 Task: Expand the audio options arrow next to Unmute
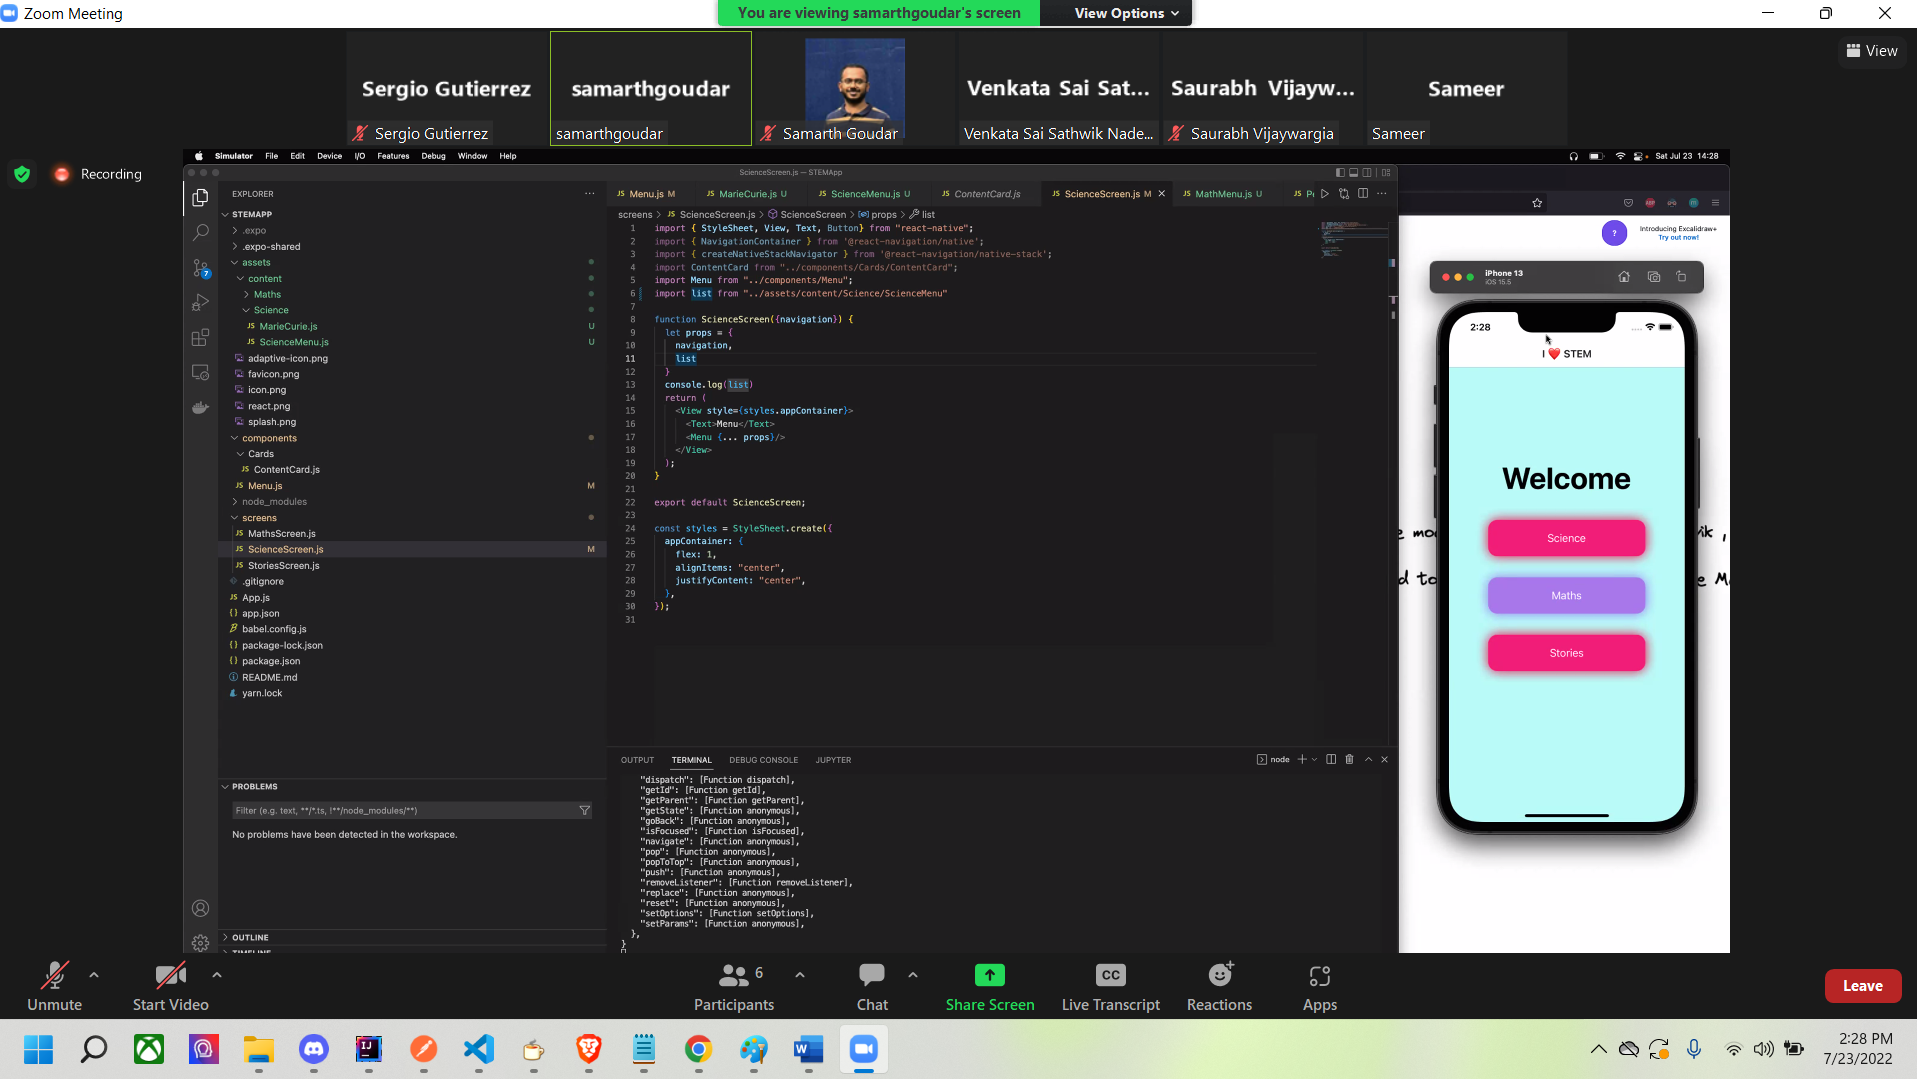(94, 975)
